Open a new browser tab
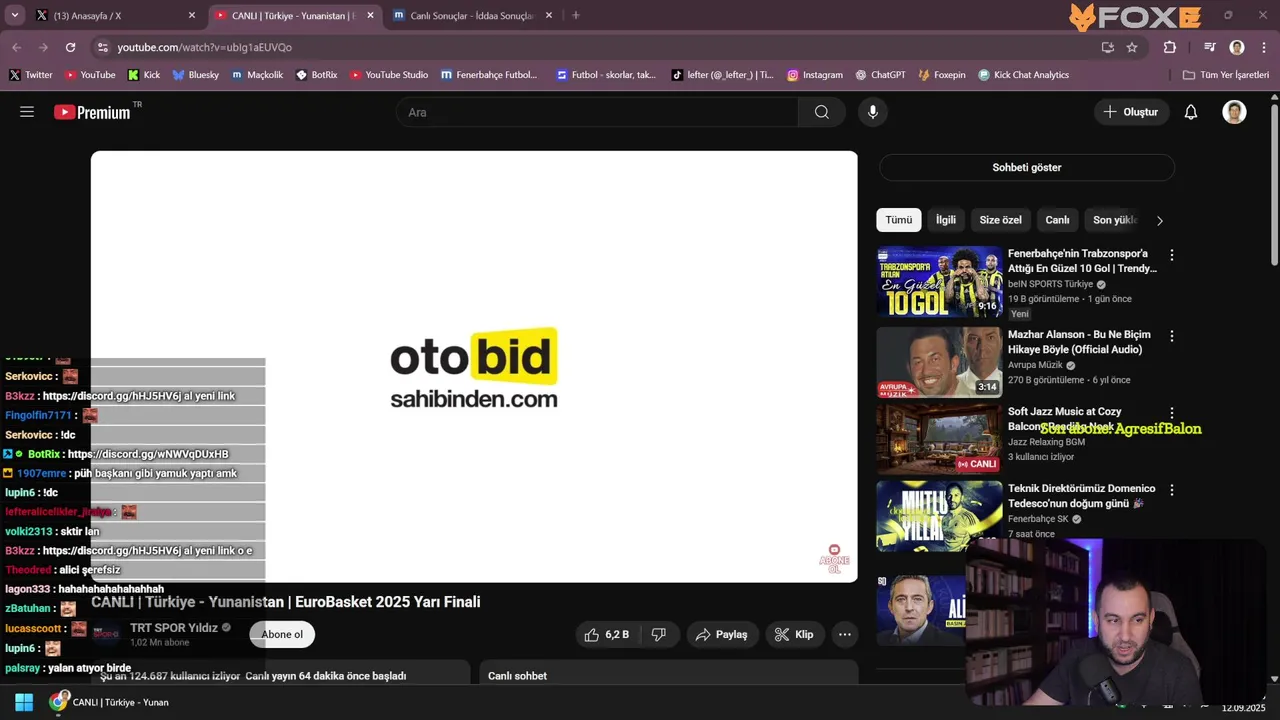Screen dimensions: 1280x720 point(575,15)
